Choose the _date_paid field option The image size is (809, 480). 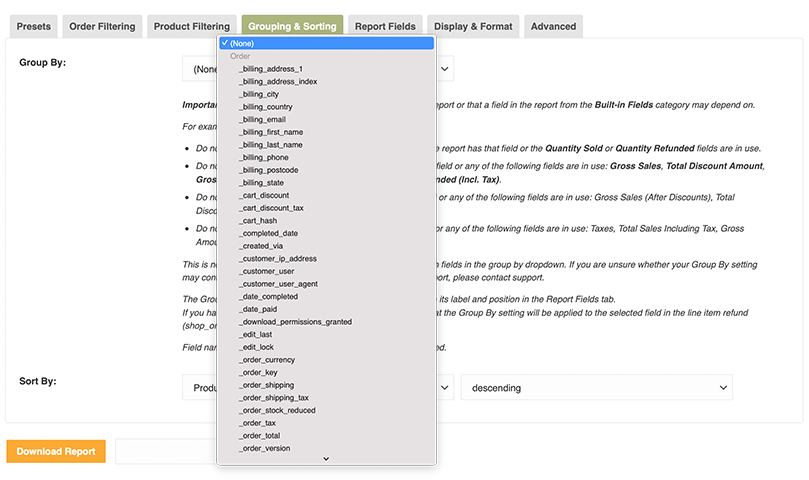[258, 309]
